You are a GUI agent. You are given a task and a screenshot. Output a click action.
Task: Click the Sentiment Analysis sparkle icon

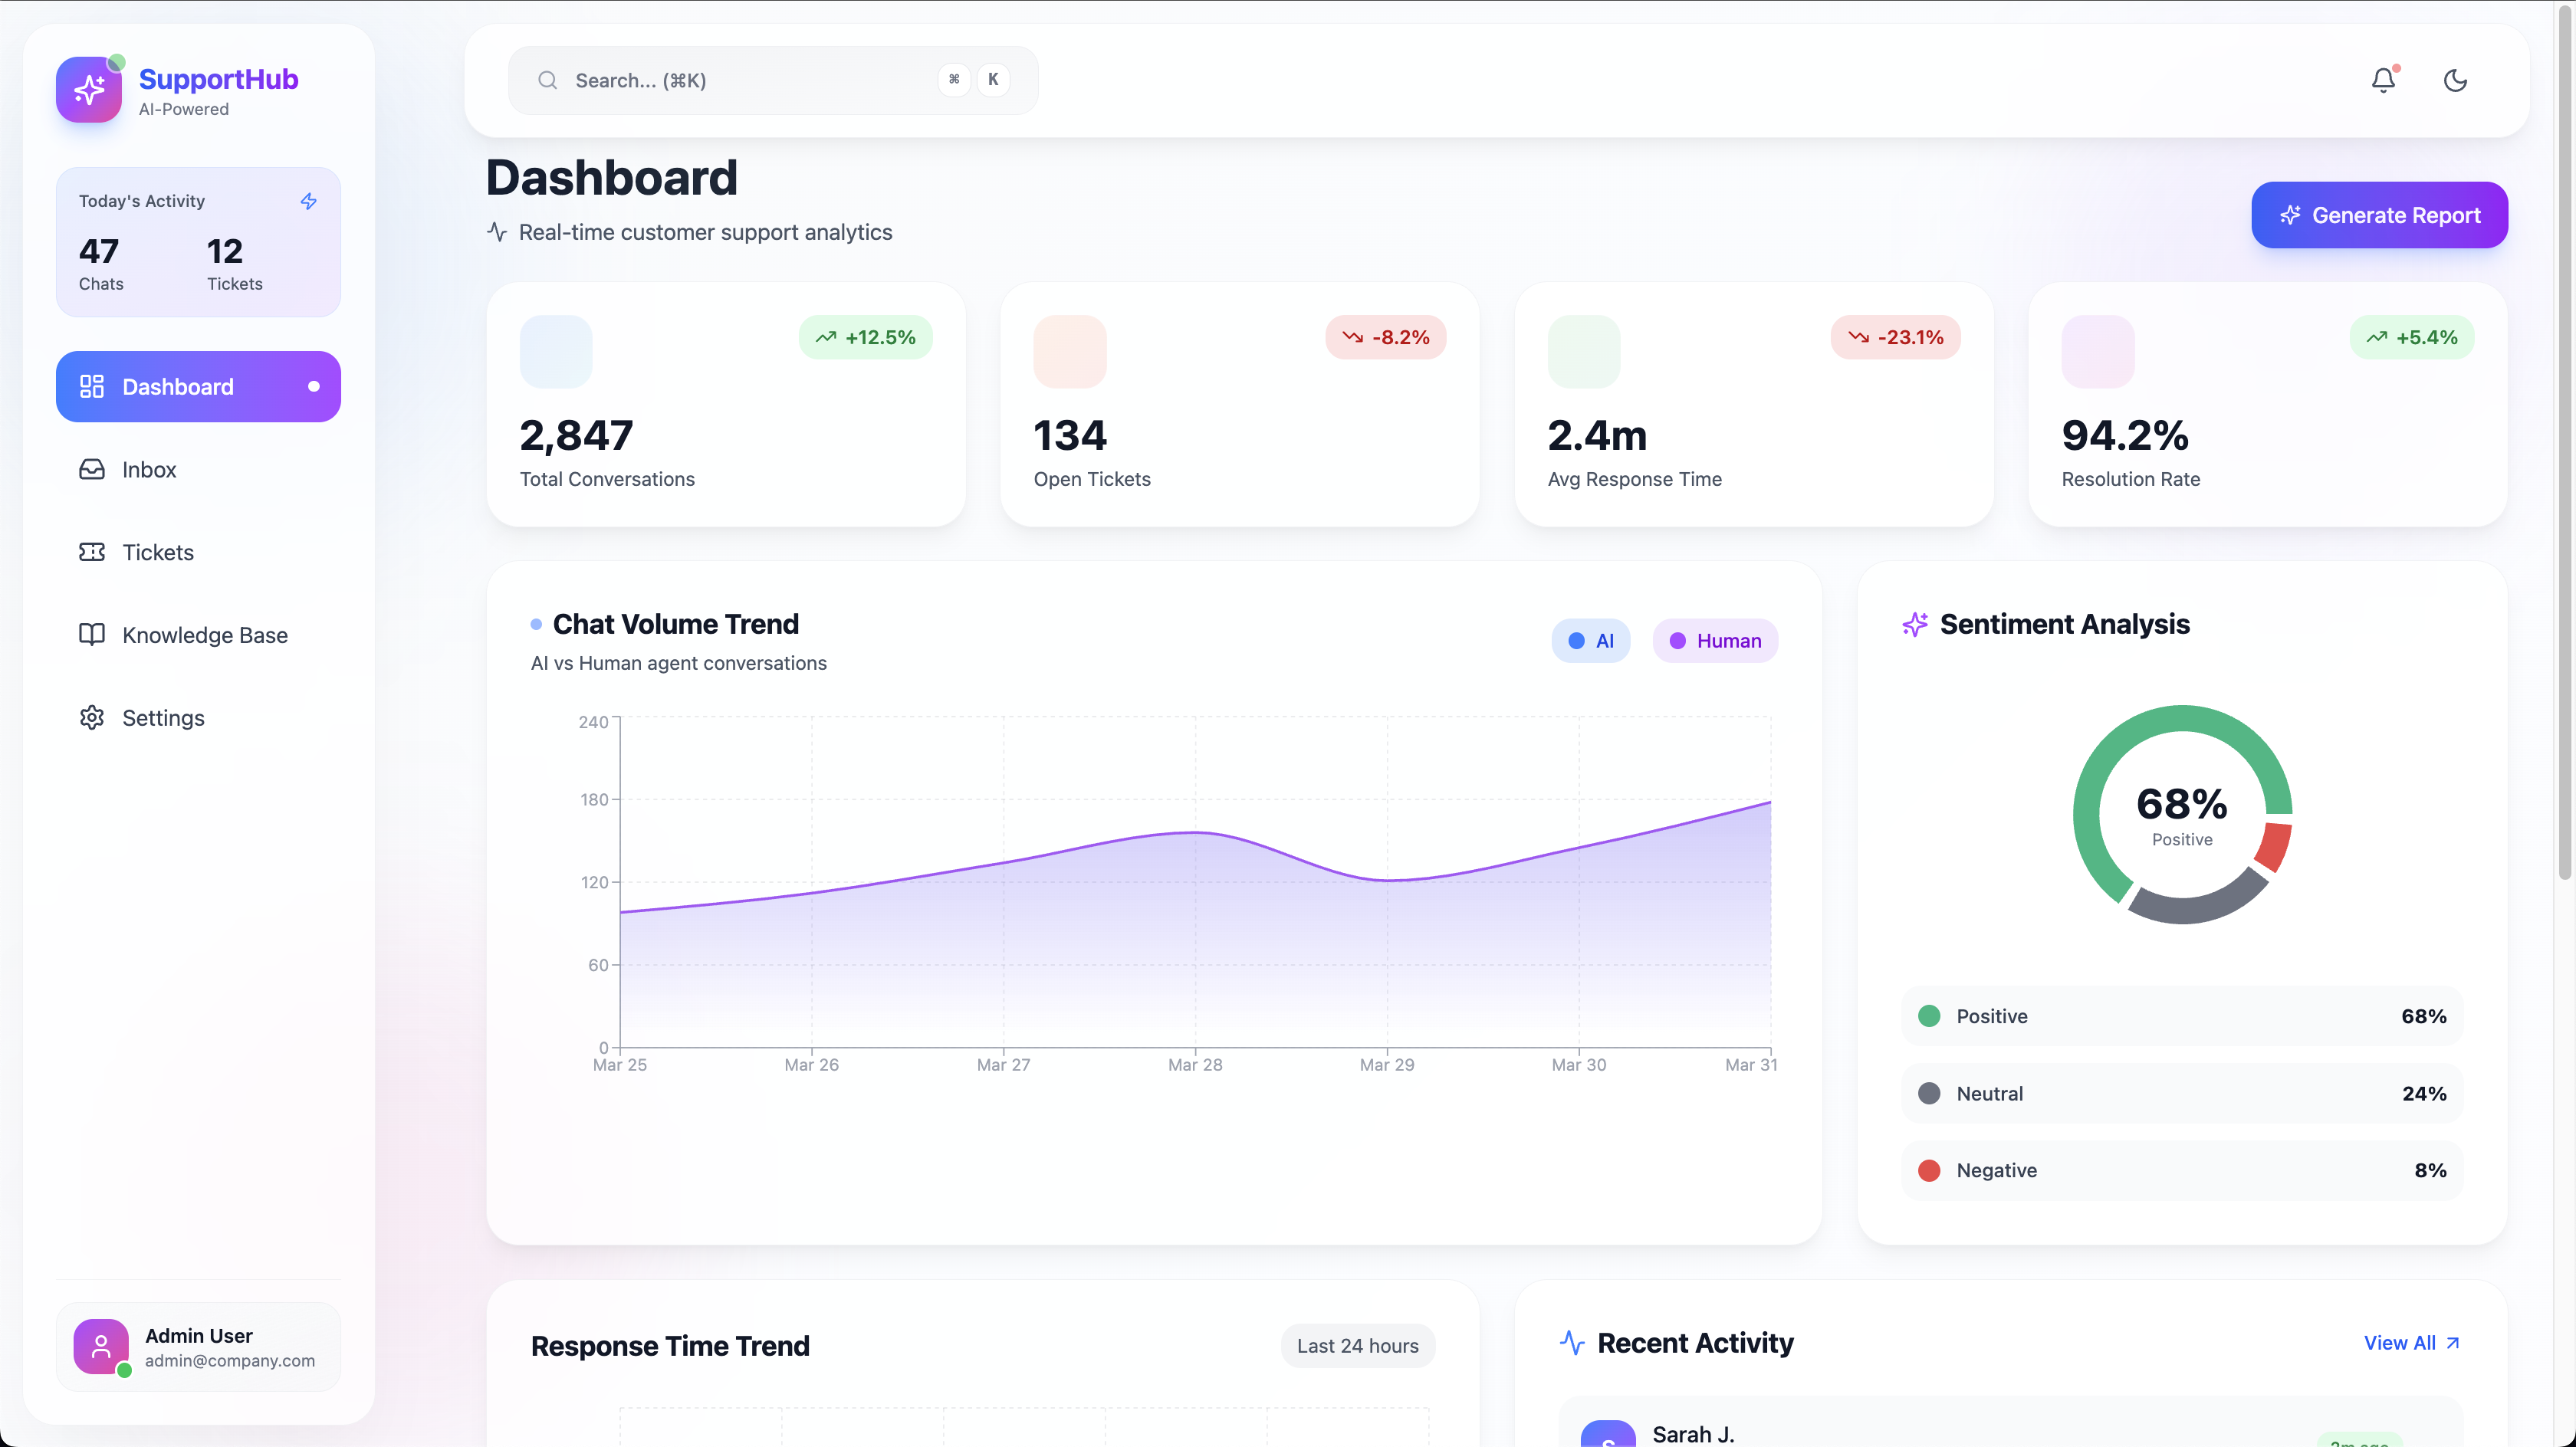click(x=1914, y=625)
